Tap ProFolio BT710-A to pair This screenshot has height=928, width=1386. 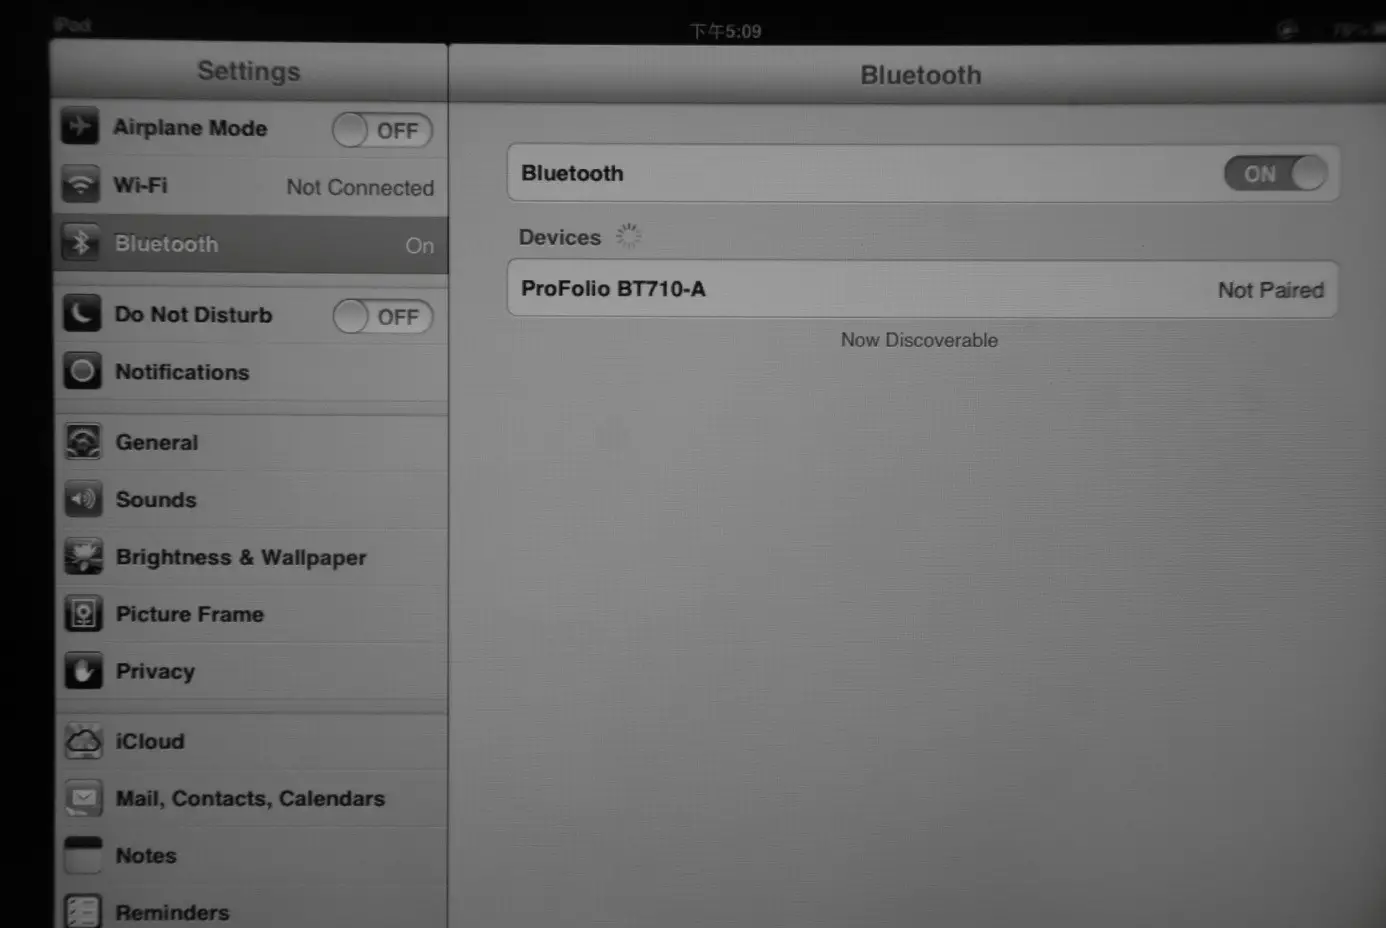pos(614,289)
